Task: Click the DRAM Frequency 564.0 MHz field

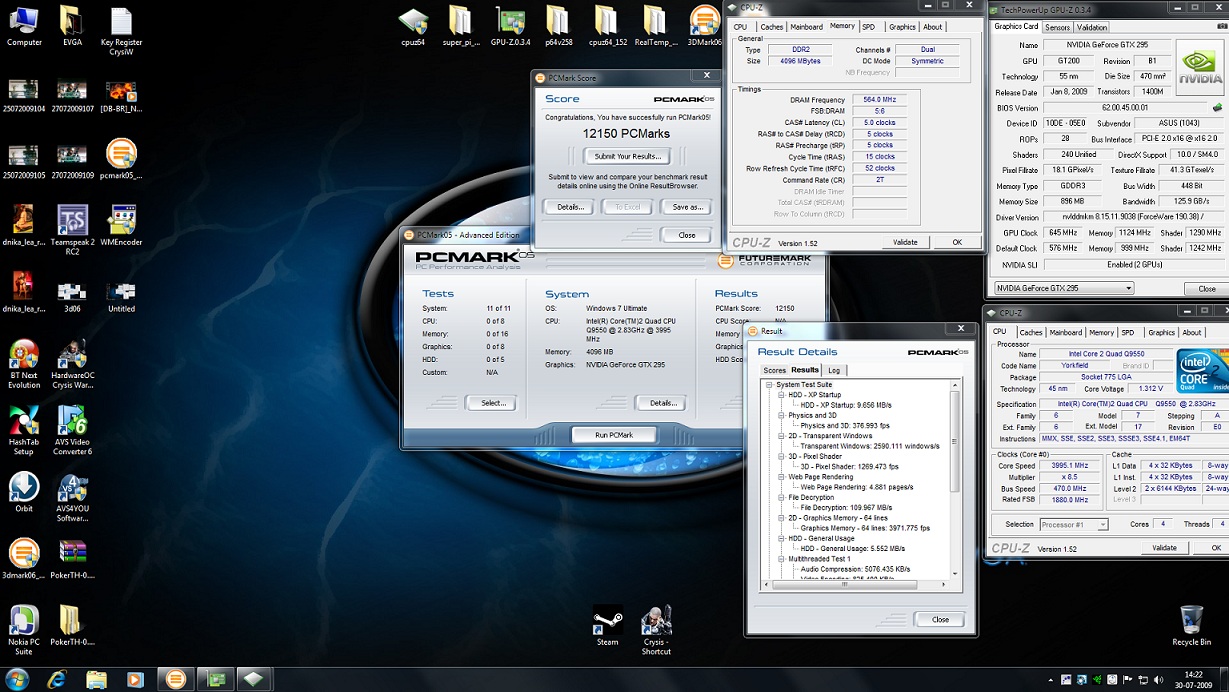Action: tap(879, 100)
